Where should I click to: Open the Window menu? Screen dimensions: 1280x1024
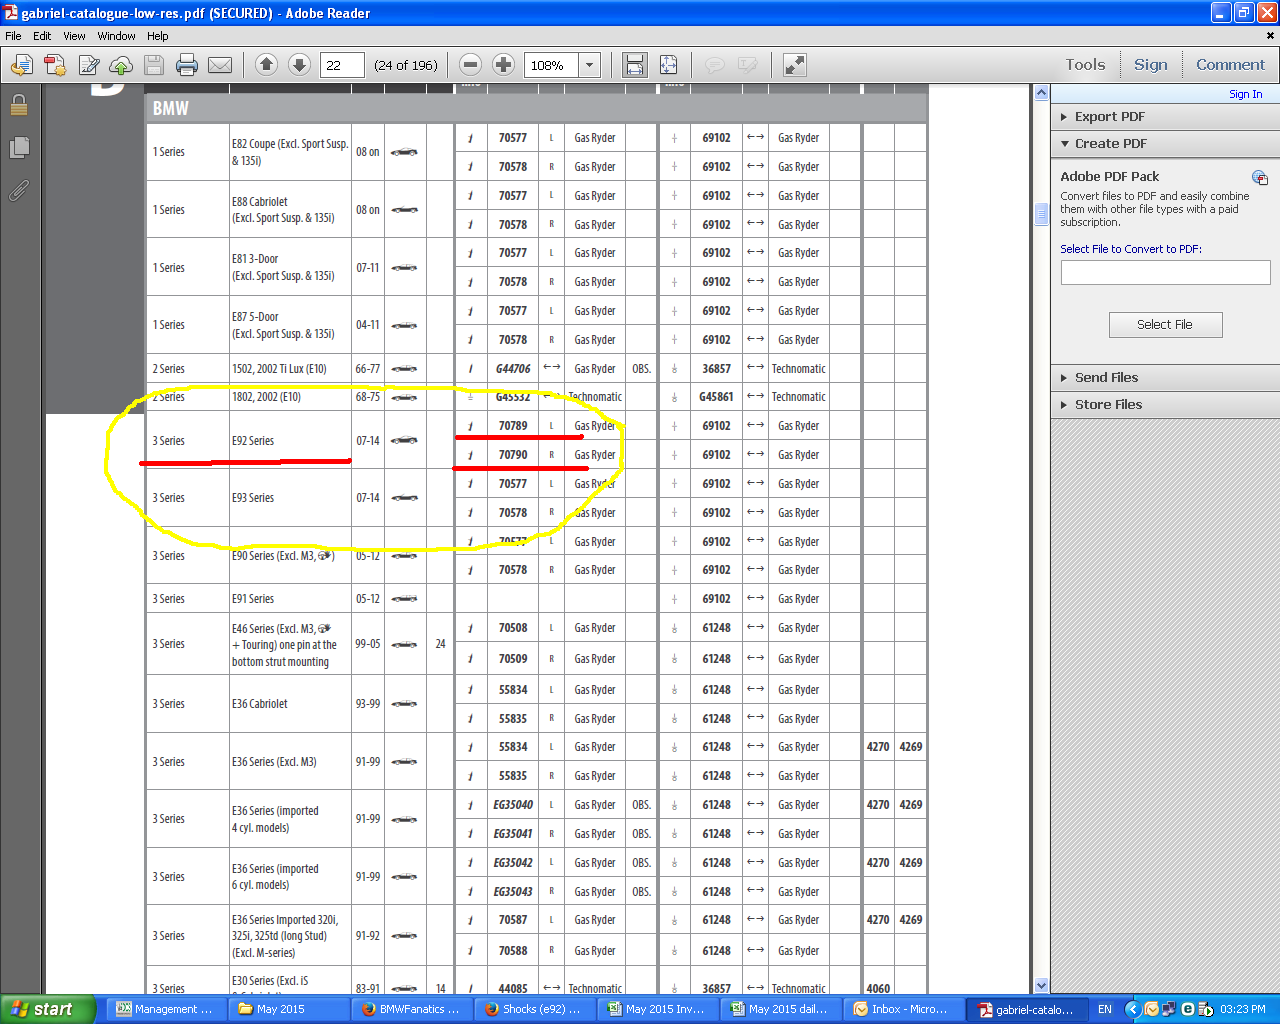tap(116, 36)
